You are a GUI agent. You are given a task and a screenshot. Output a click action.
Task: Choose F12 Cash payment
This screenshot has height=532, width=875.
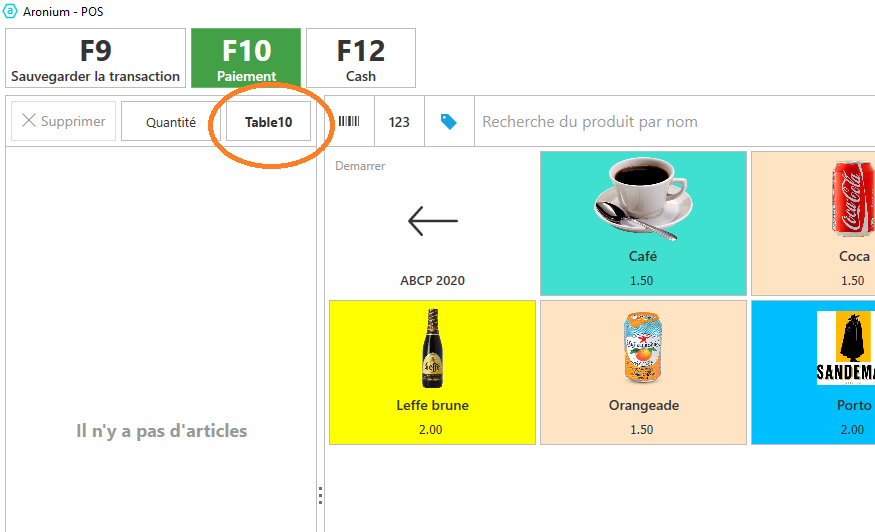(x=360, y=58)
